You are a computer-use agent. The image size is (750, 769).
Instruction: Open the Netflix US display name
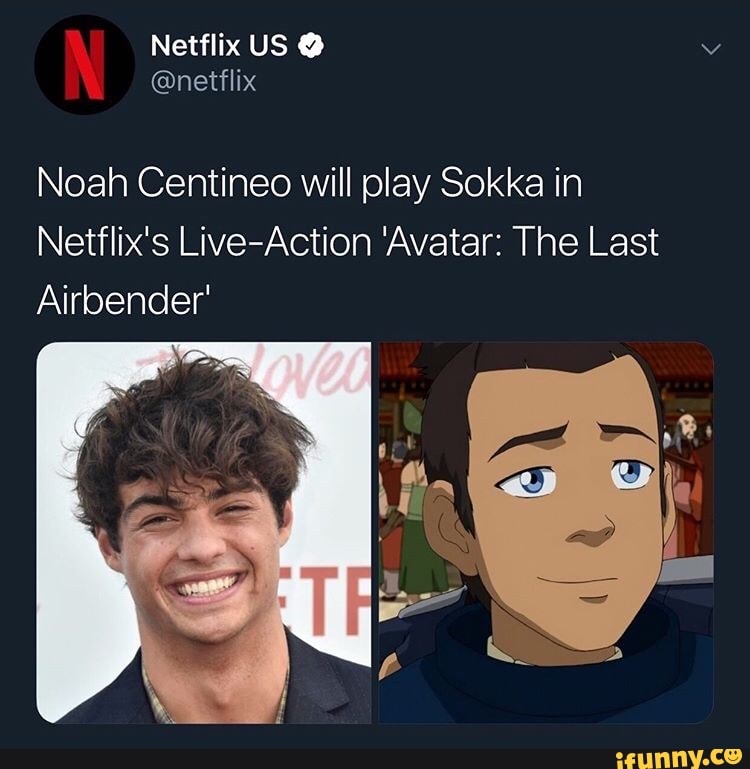tap(219, 46)
